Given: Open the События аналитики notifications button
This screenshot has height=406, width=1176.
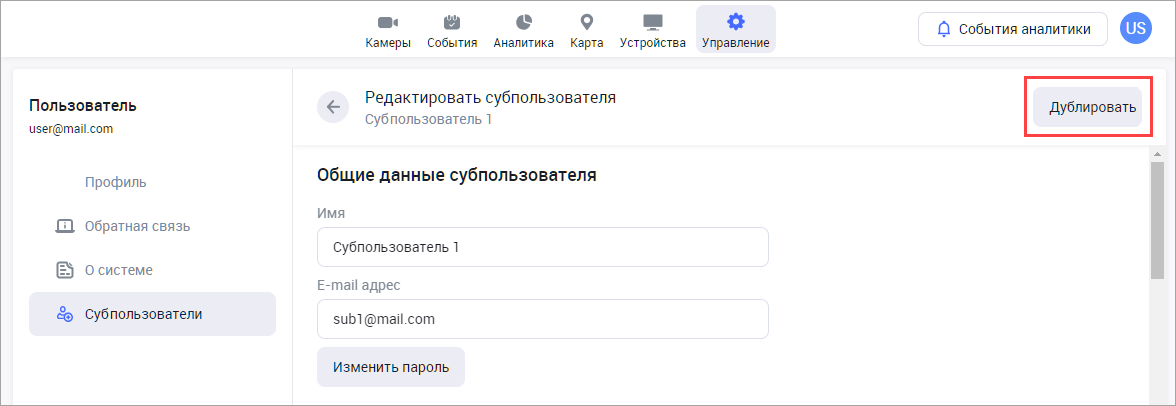Looking at the screenshot, I should [x=1012, y=29].
